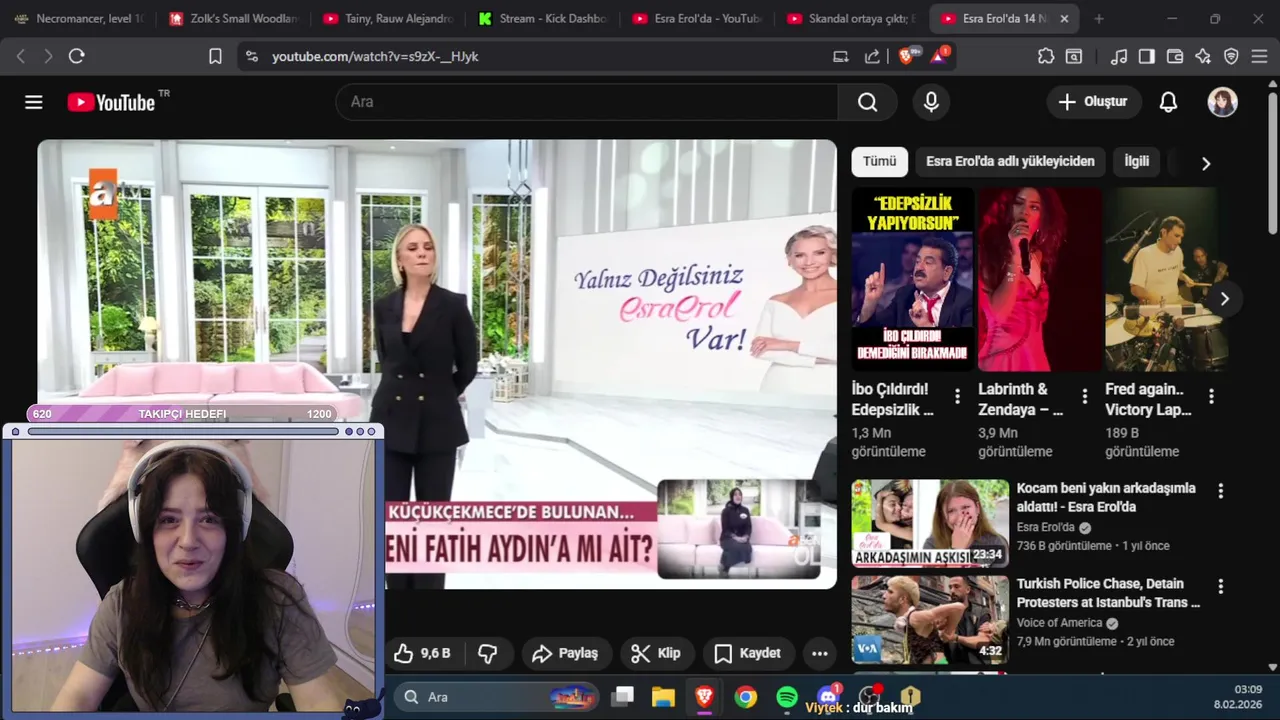
Task: Open Brave Rewards triangle icon
Action: [x=939, y=56]
